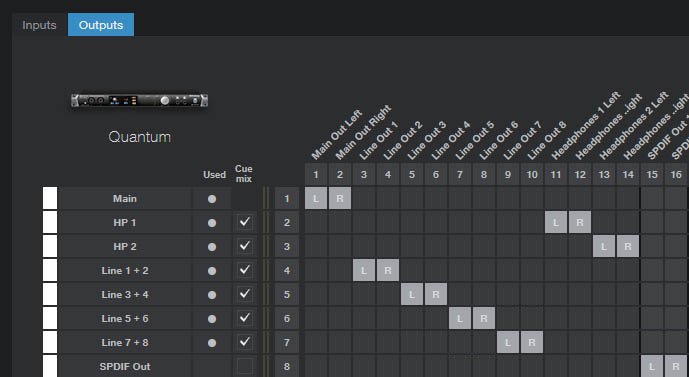Switch to the Inputs tab
Image resolution: width=689 pixels, height=377 pixels.
tap(39, 25)
